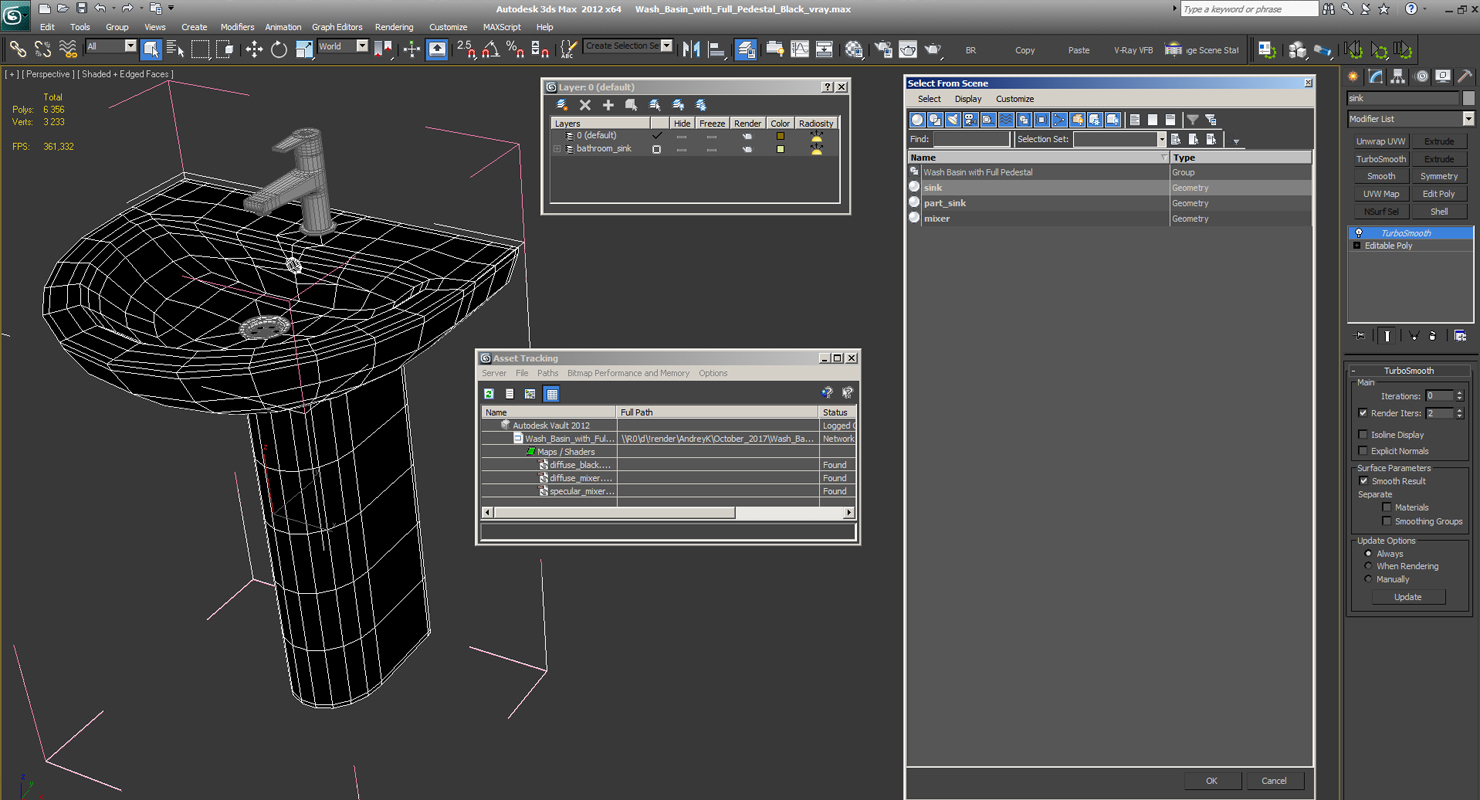This screenshot has height=800, width=1480.
Task: Toggle Display Lights filter in Select From Scene
Action: [x=953, y=120]
